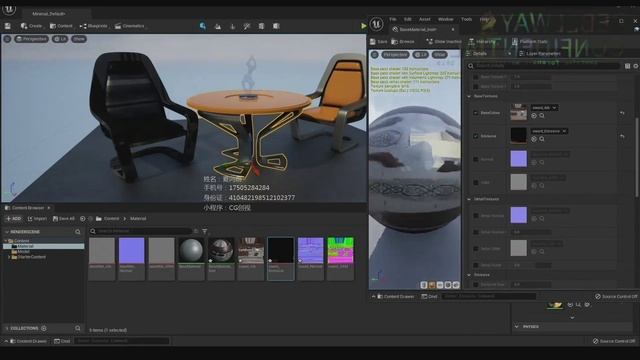
Task: Open BaseColour texture asset dropdown
Action: (x=544, y=108)
